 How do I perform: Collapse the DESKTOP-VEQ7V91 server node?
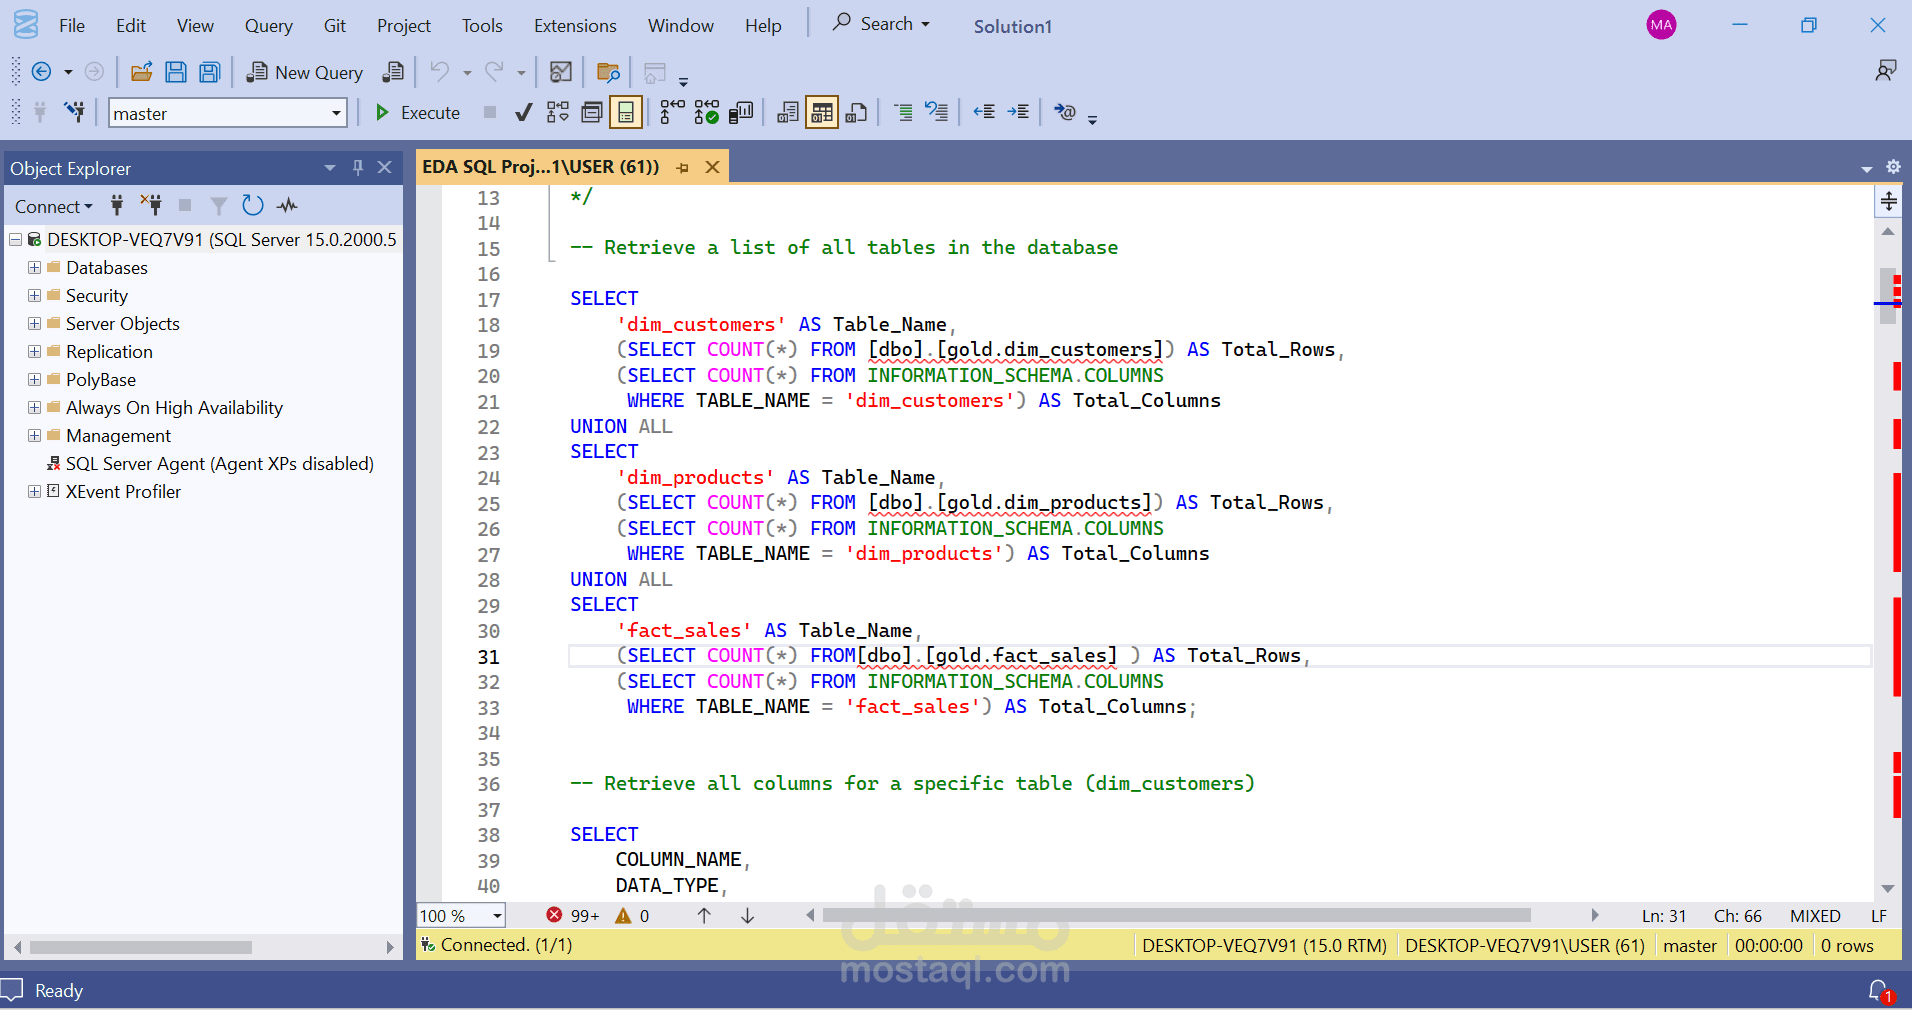(x=15, y=239)
